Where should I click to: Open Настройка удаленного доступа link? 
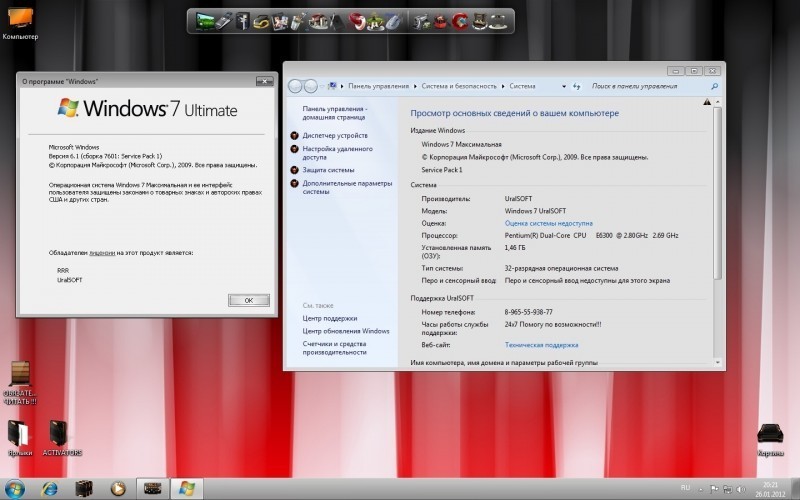(337, 153)
